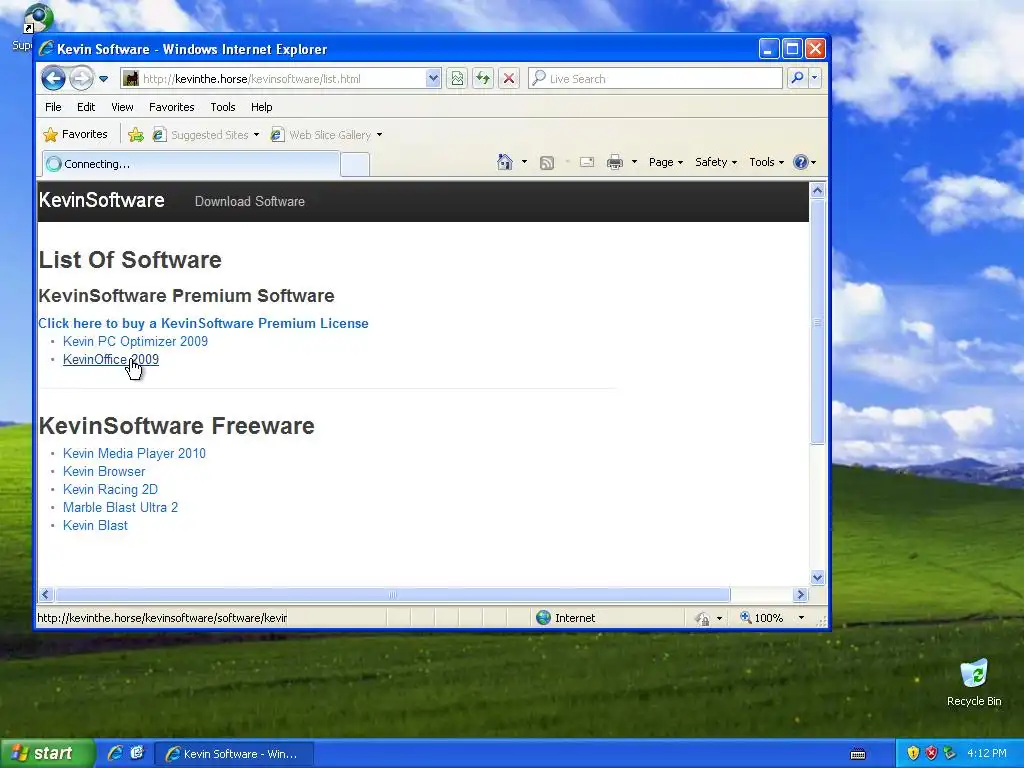The image size is (1024, 768).
Task: Open the Favorites menu
Action: [x=172, y=107]
